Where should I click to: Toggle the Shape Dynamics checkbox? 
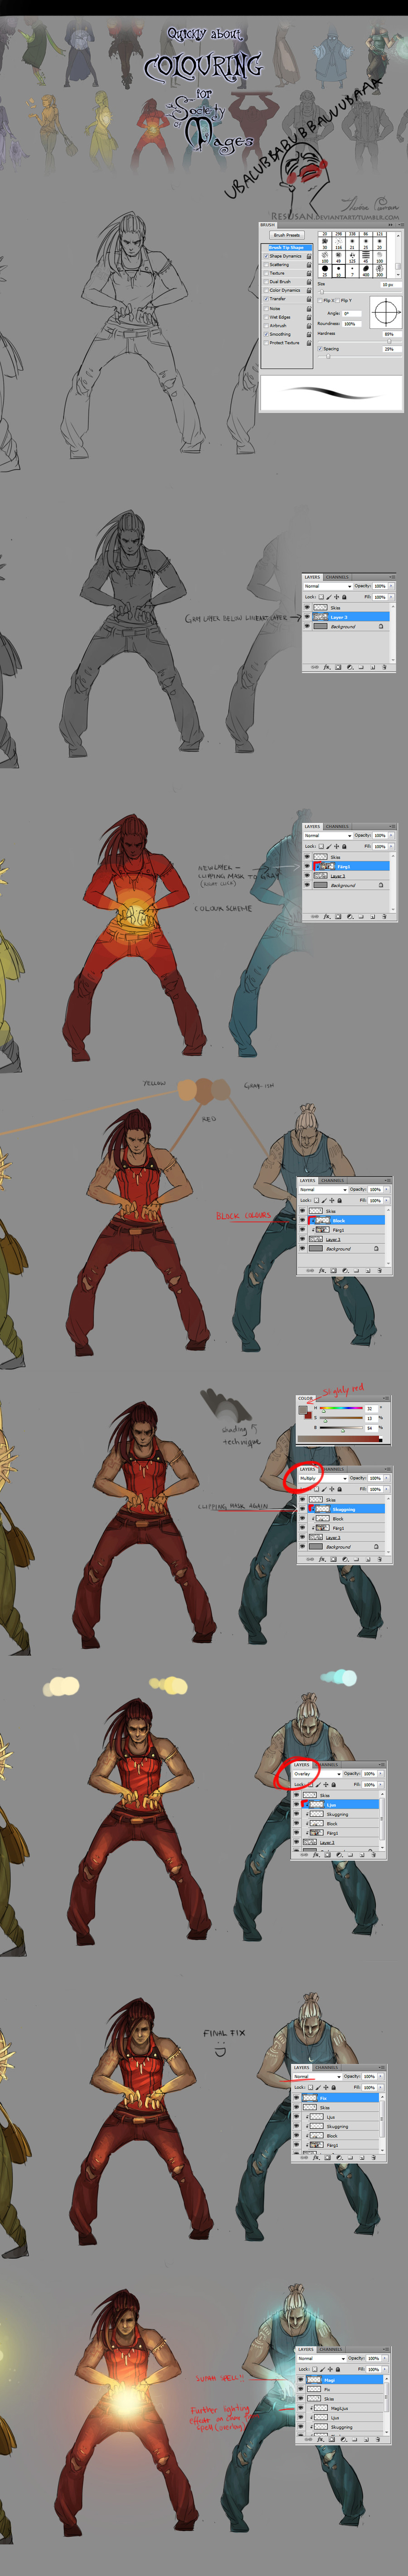coord(266,256)
